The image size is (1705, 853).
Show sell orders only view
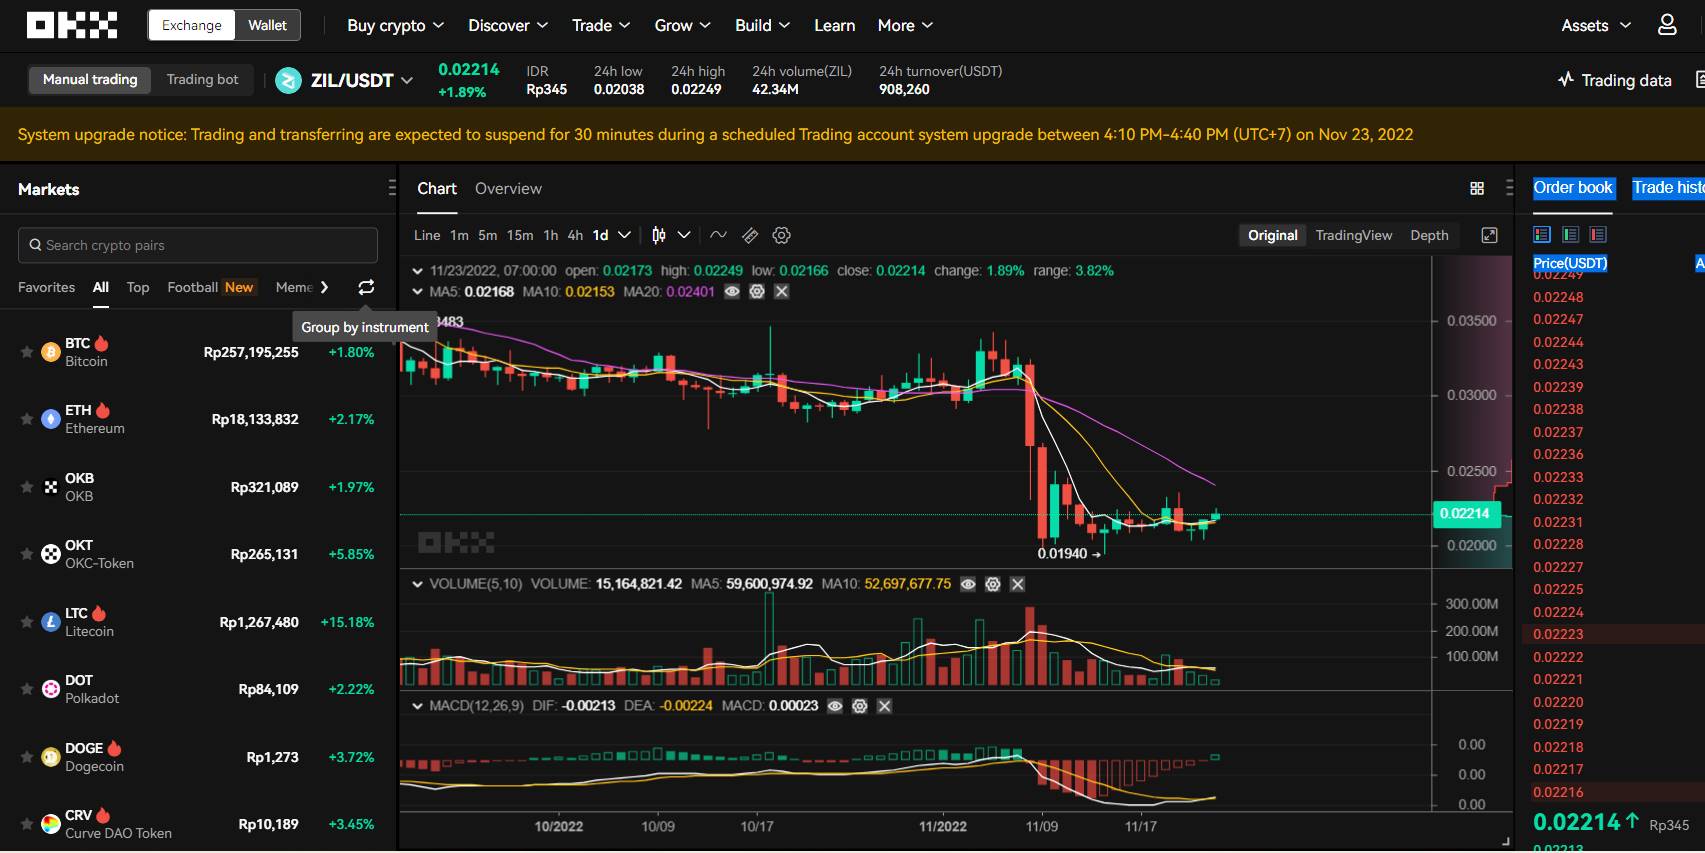click(1598, 234)
